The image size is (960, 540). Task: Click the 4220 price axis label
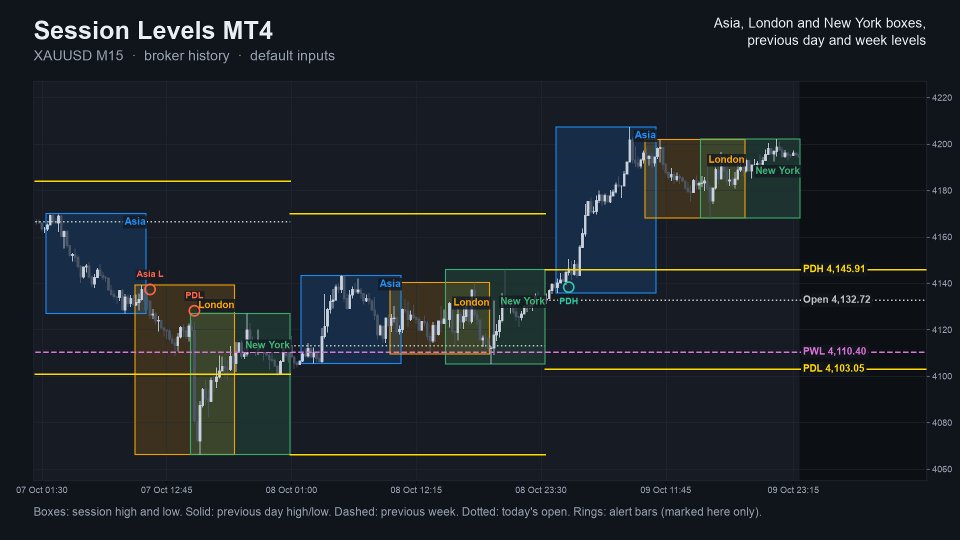(942, 98)
